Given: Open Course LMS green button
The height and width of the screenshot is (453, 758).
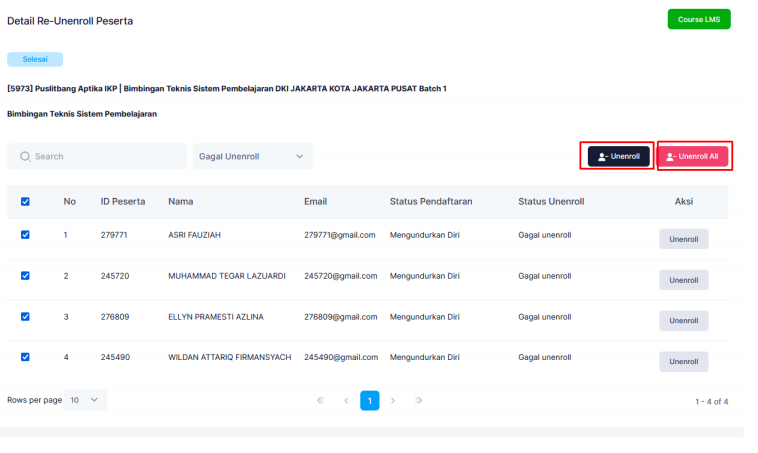Looking at the screenshot, I should (698, 19).
